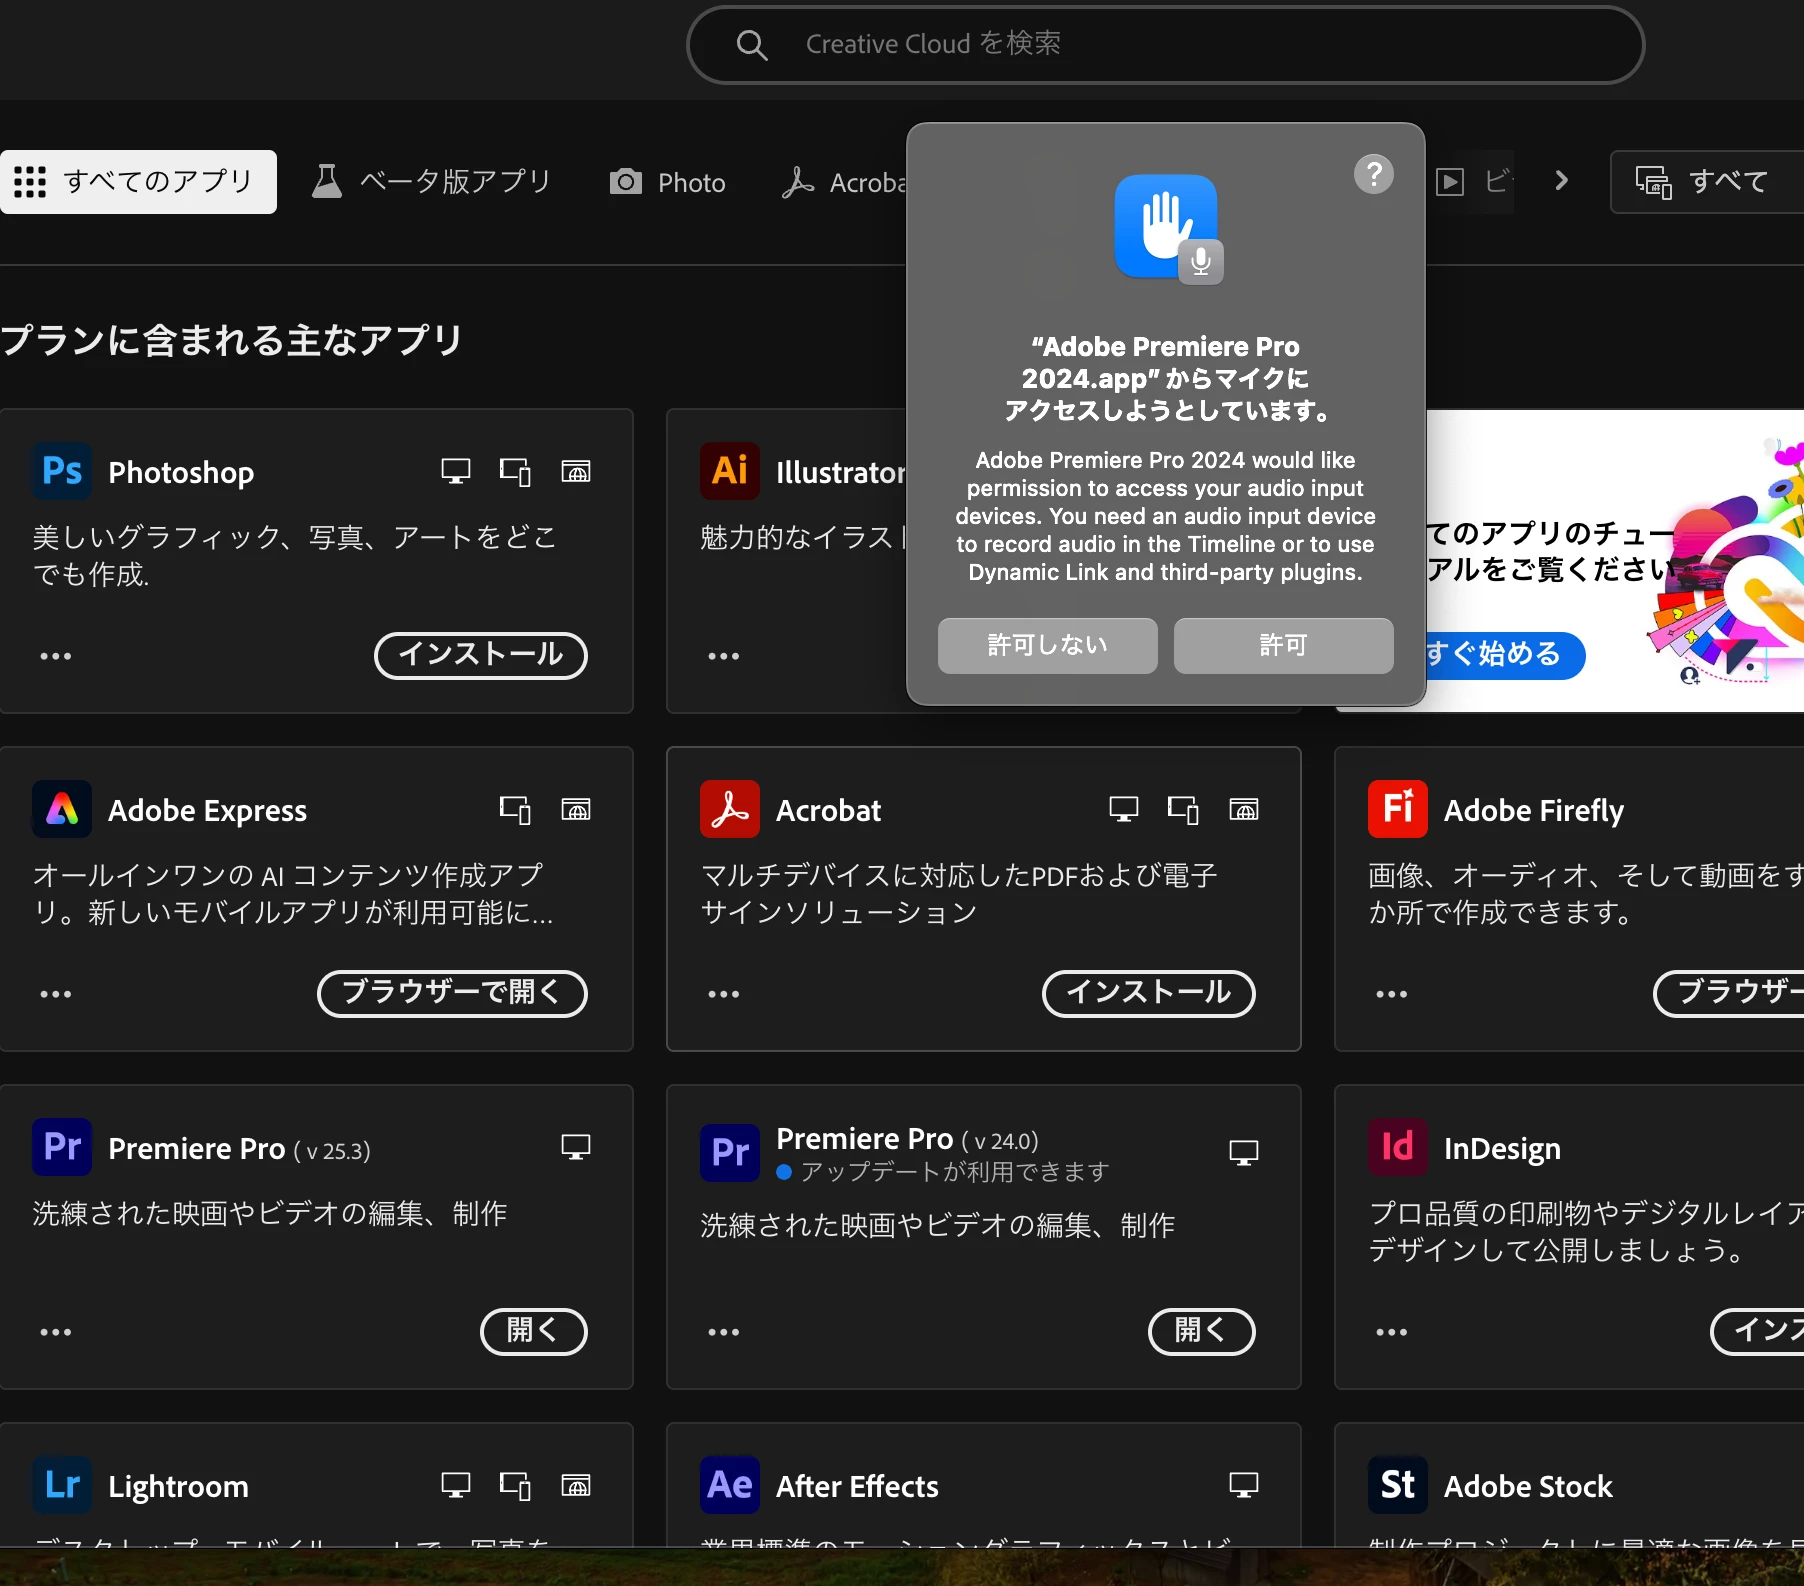Click the Adobe Stock app icon

pos(1398,1485)
